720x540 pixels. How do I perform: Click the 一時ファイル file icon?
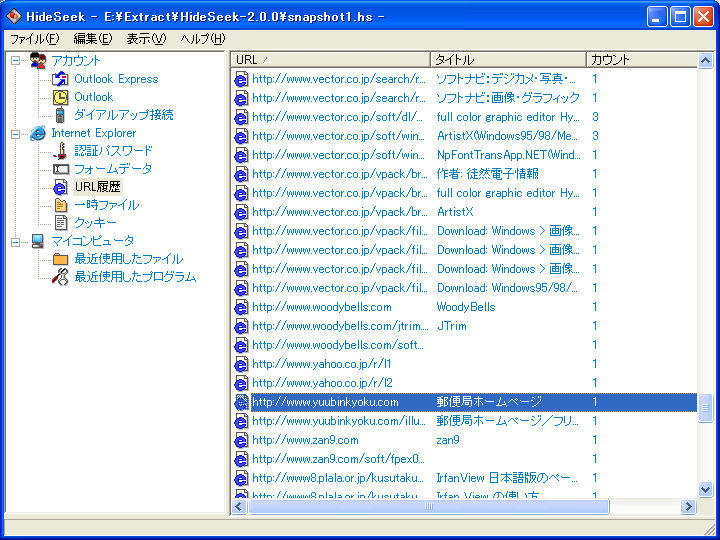60,205
